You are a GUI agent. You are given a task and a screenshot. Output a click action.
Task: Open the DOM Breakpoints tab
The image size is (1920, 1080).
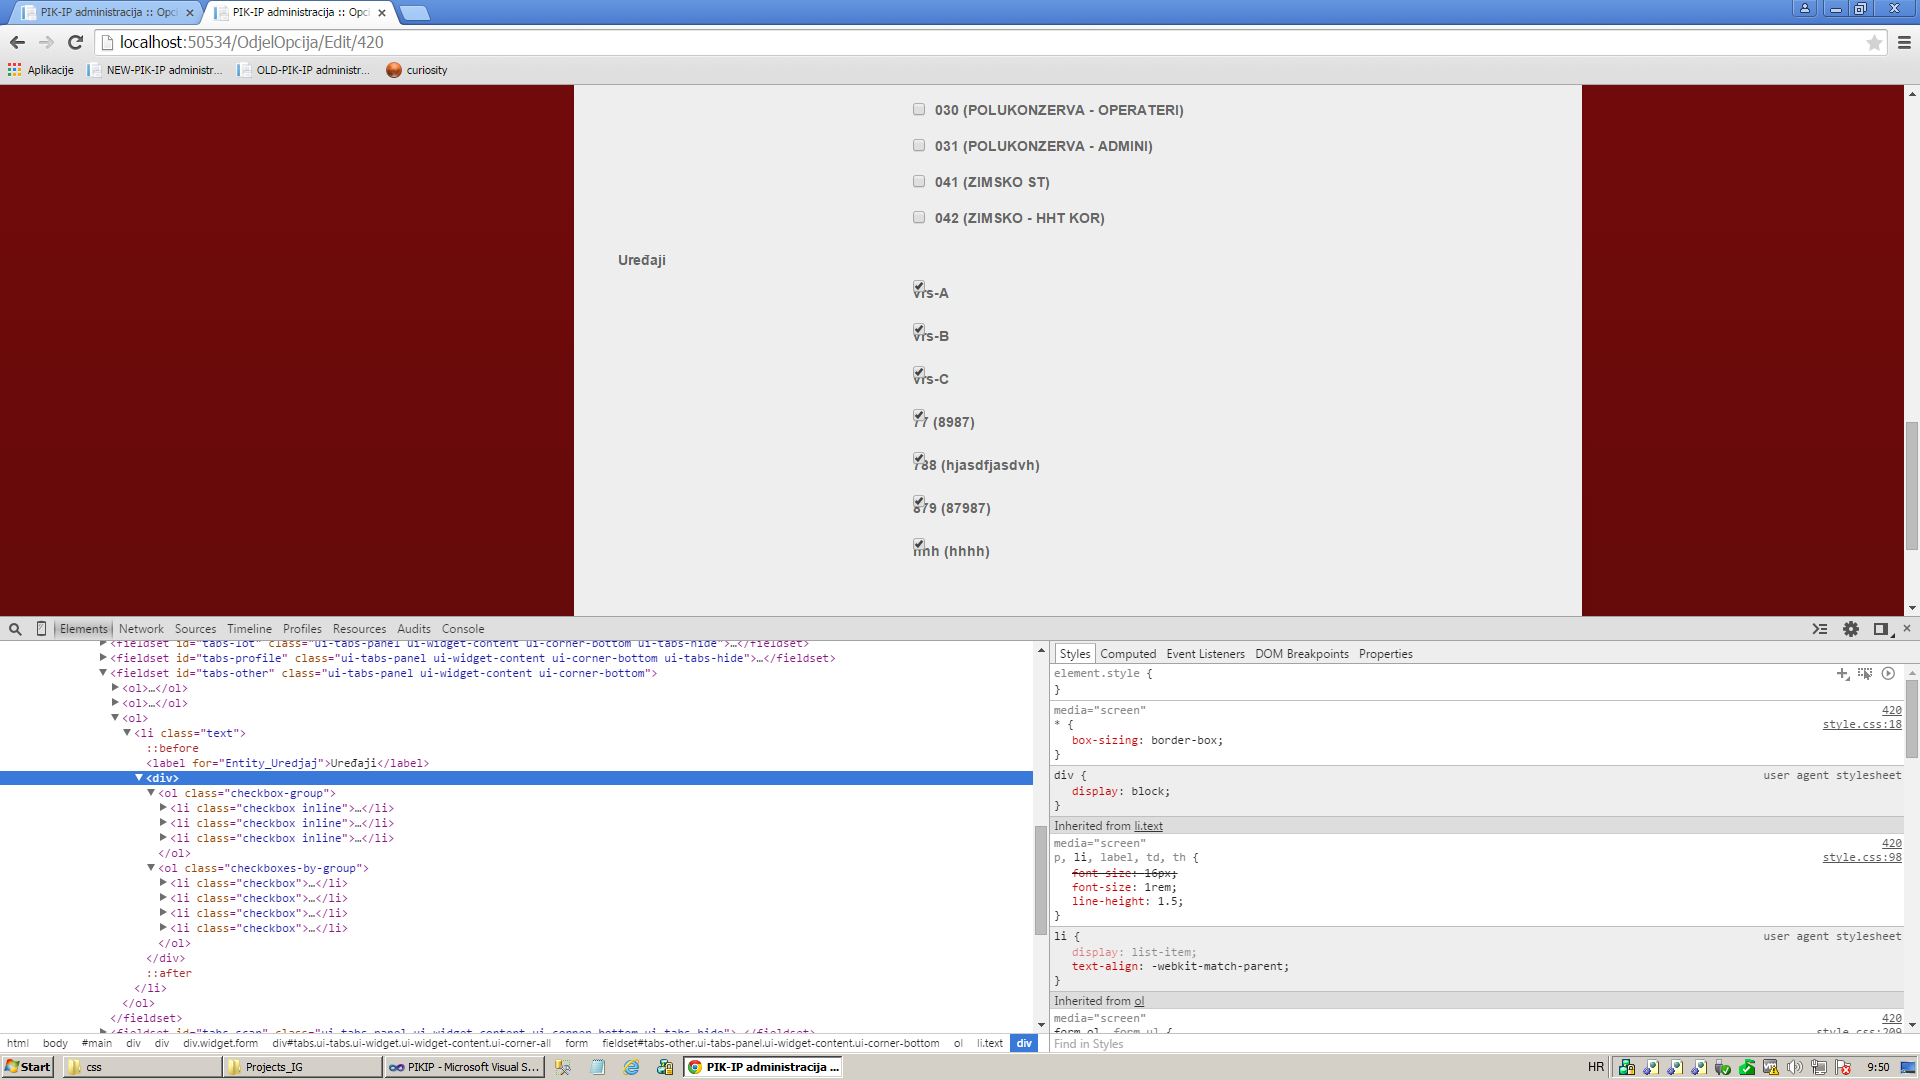tap(1302, 654)
